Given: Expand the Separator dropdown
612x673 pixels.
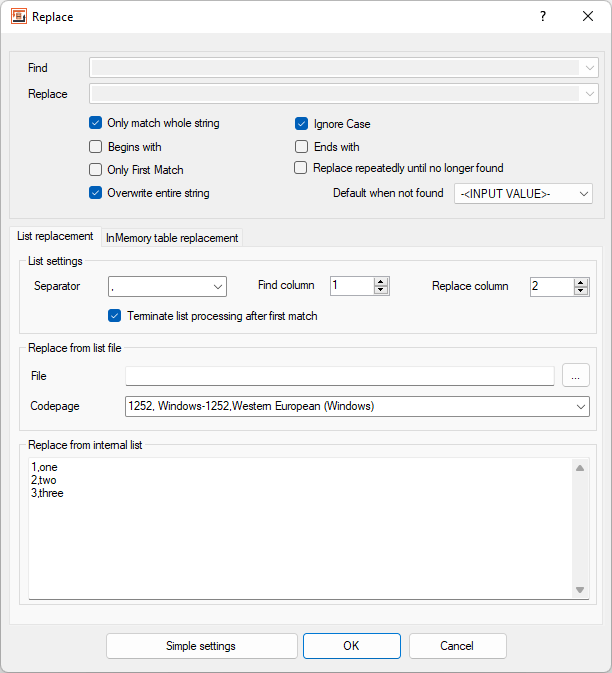Looking at the screenshot, I should click(x=218, y=287).
